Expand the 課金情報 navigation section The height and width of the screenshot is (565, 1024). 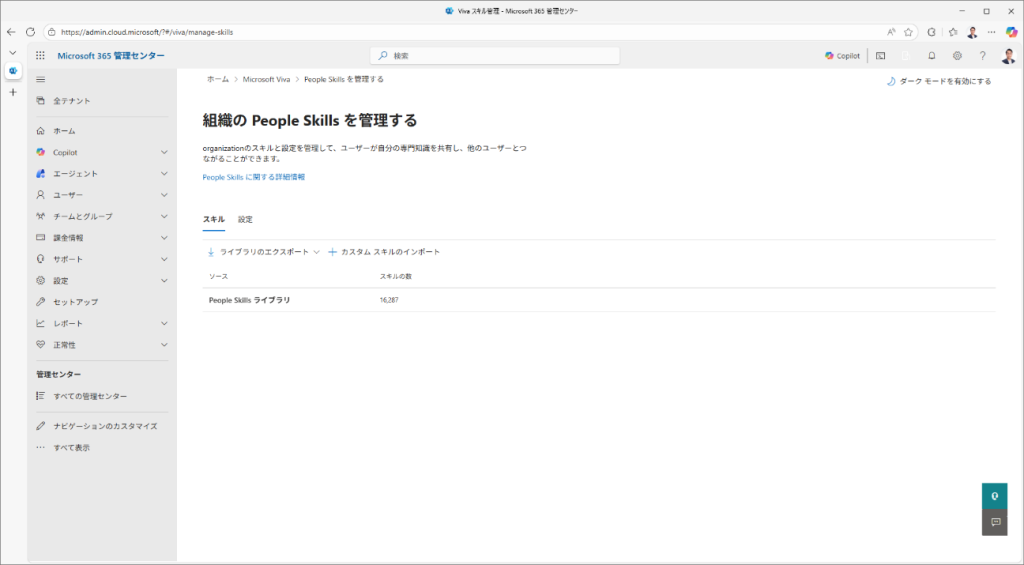point(100,238)
